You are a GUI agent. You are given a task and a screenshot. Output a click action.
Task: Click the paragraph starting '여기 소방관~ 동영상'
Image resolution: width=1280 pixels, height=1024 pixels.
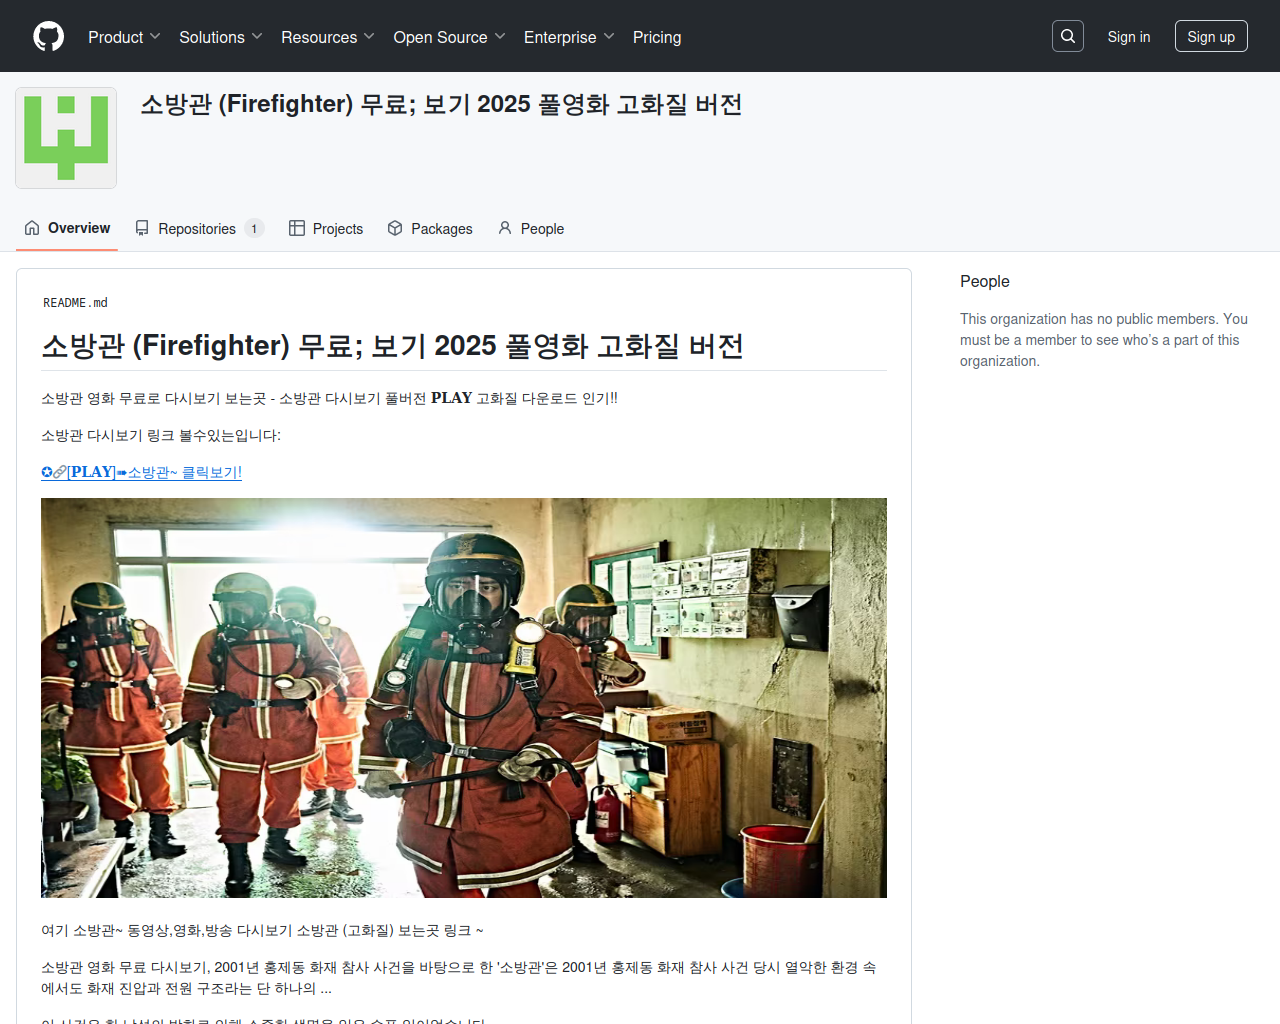[x=262, y=930]
